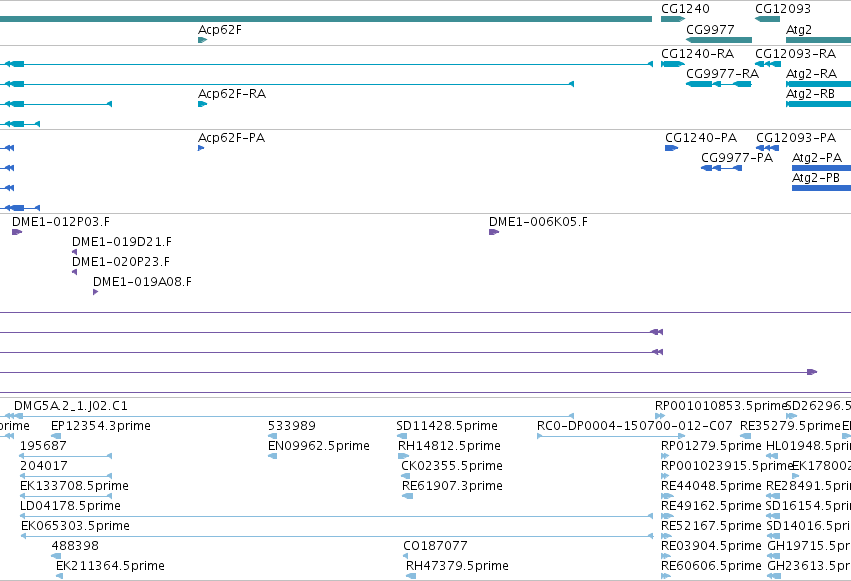Screen dimensions: 851x581
Task: Click the GH23613.5prime EST
Action: tap(774, 576)
